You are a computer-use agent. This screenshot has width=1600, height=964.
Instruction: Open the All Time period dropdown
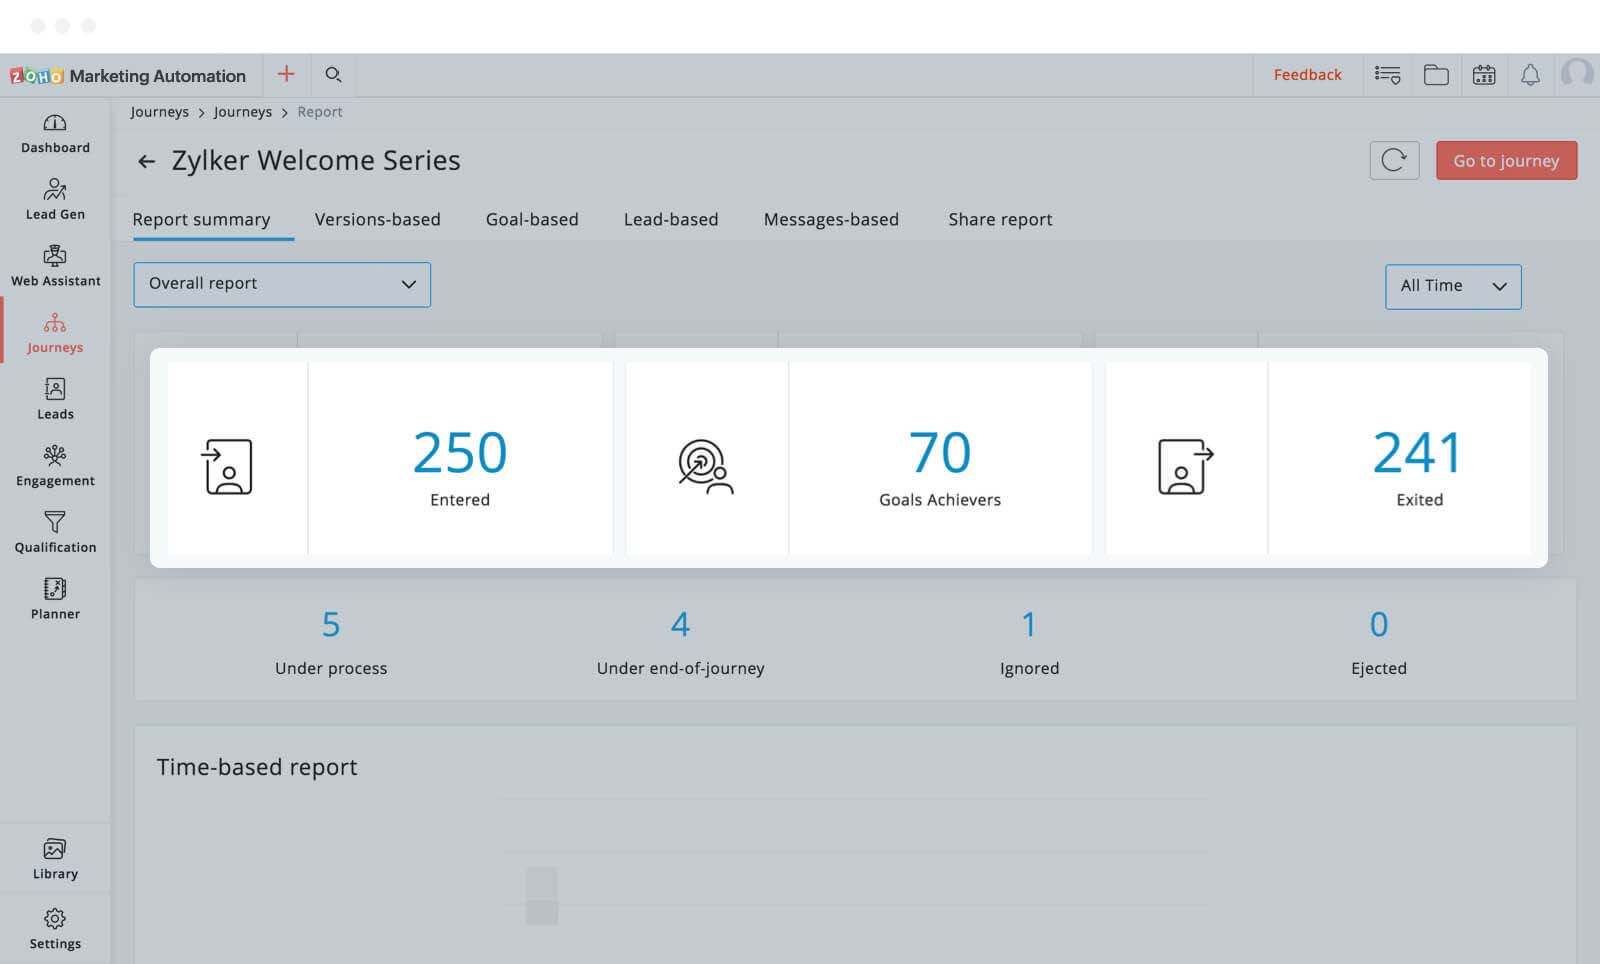point(1453,286)
